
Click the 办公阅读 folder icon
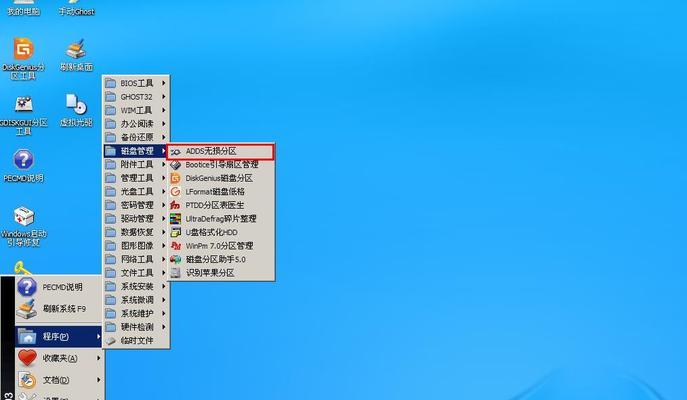(x=111, y=124)
